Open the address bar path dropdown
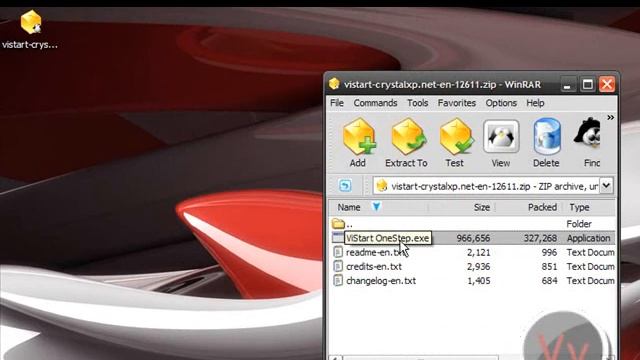This screenshot has height=360, width=640. coord(607,186)
